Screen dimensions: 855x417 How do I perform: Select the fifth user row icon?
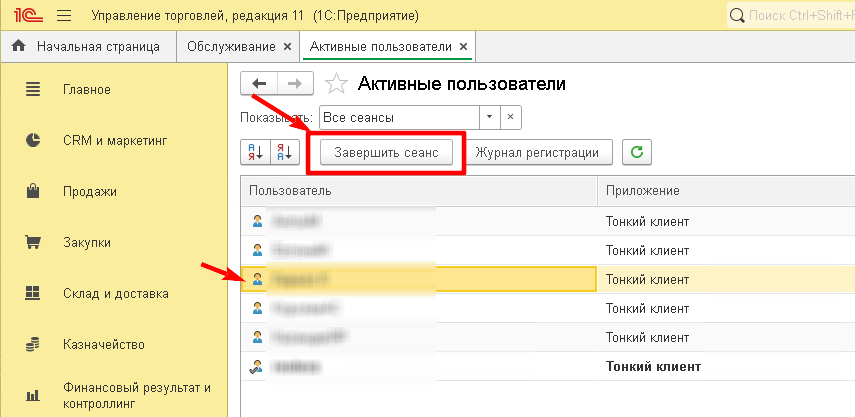[x=258, y=337]
